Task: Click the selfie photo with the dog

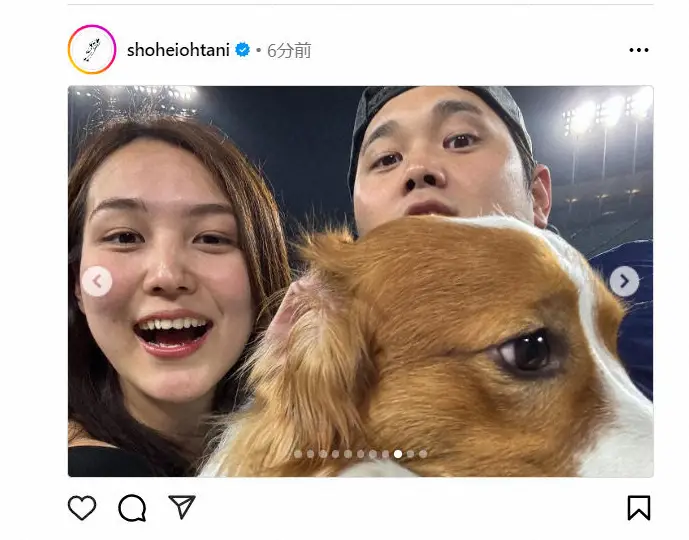Action: (360, 281)
